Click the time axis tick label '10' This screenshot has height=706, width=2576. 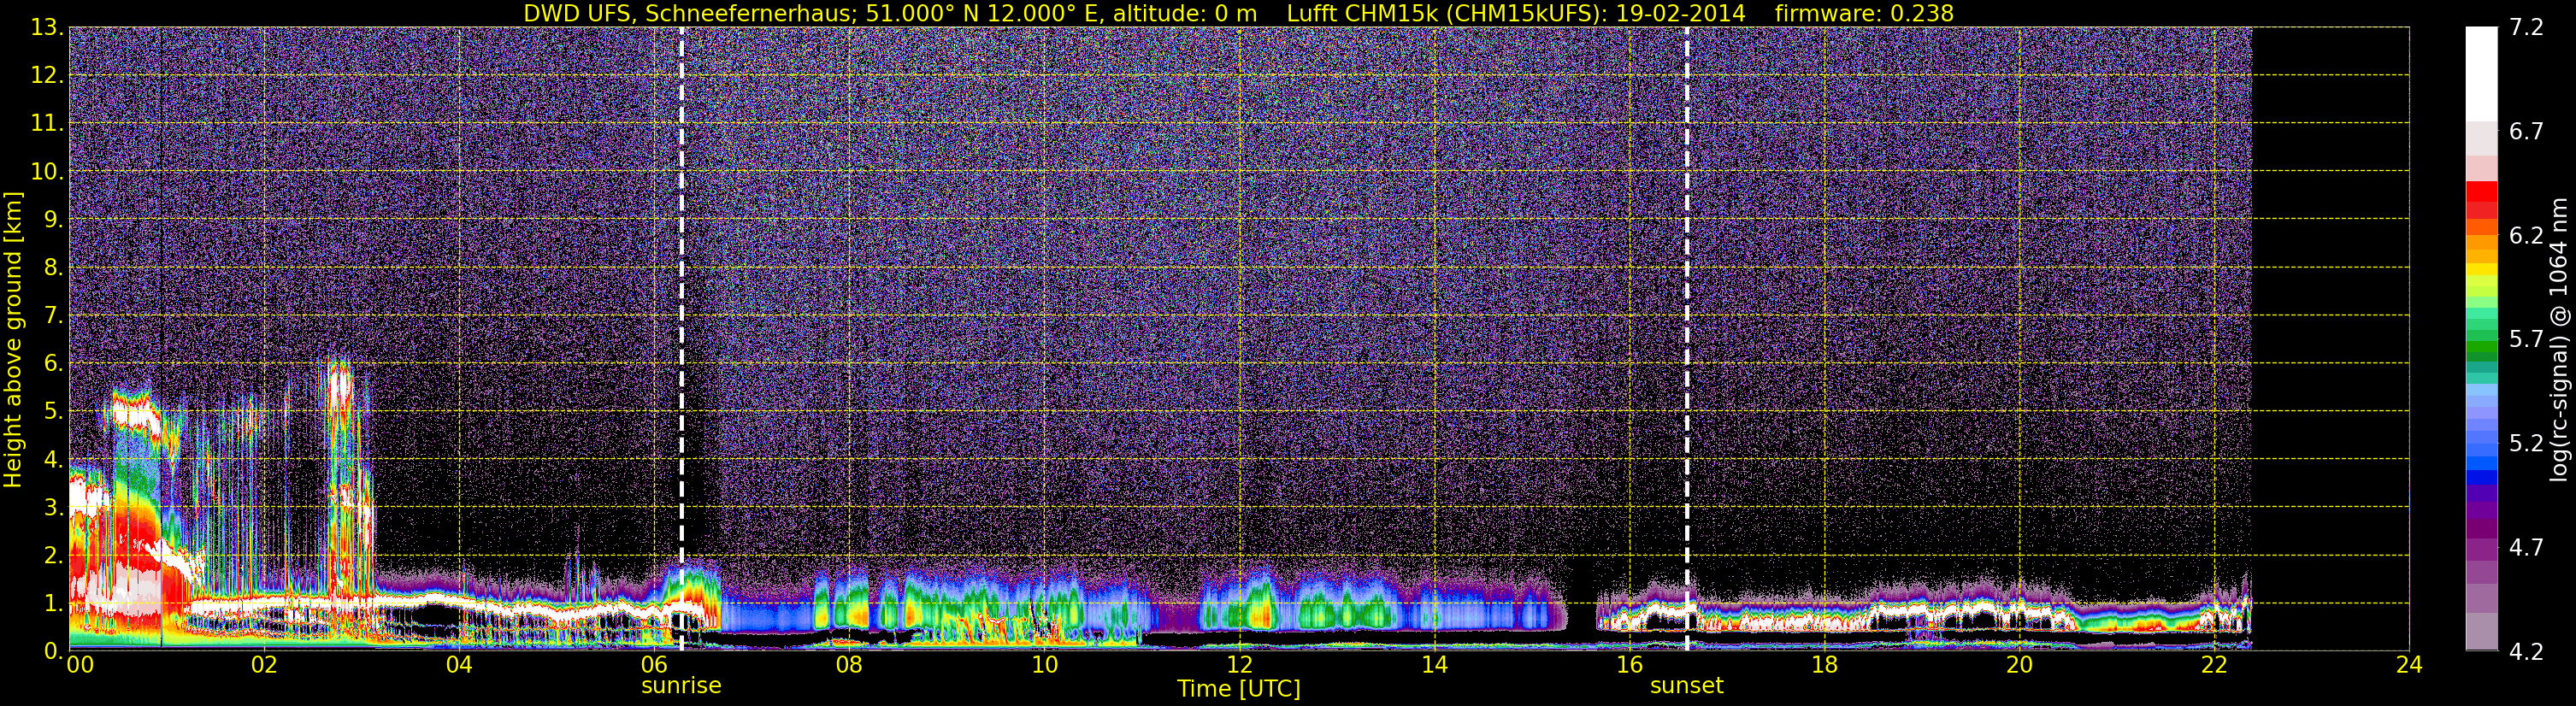(1044, 665)
